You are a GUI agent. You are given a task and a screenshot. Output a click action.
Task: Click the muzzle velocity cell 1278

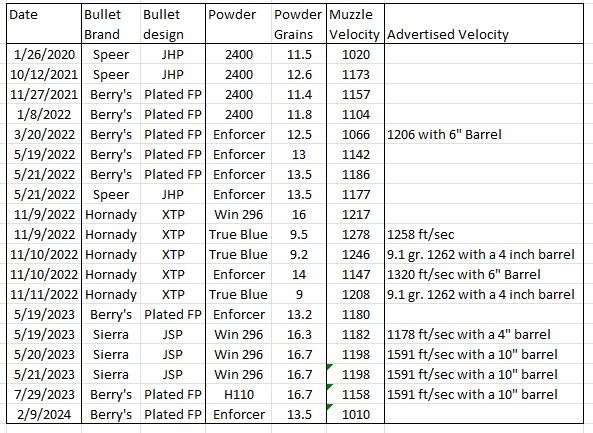coord(355,234)
